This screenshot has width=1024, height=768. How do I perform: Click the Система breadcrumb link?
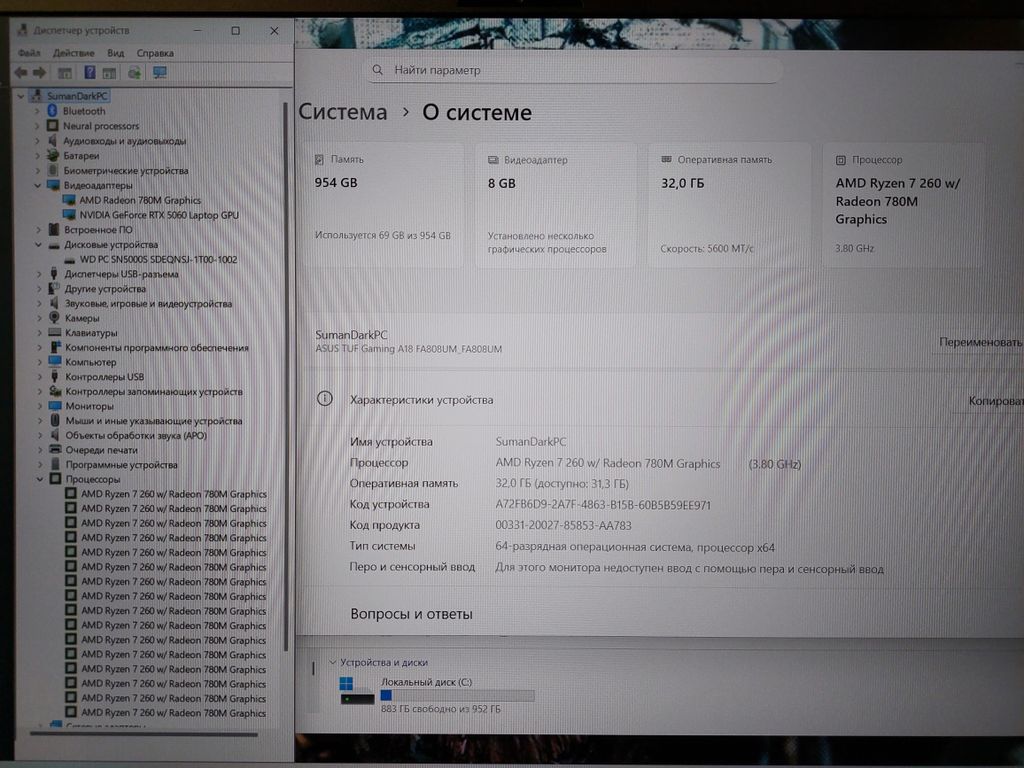click(x=343, y=113)
